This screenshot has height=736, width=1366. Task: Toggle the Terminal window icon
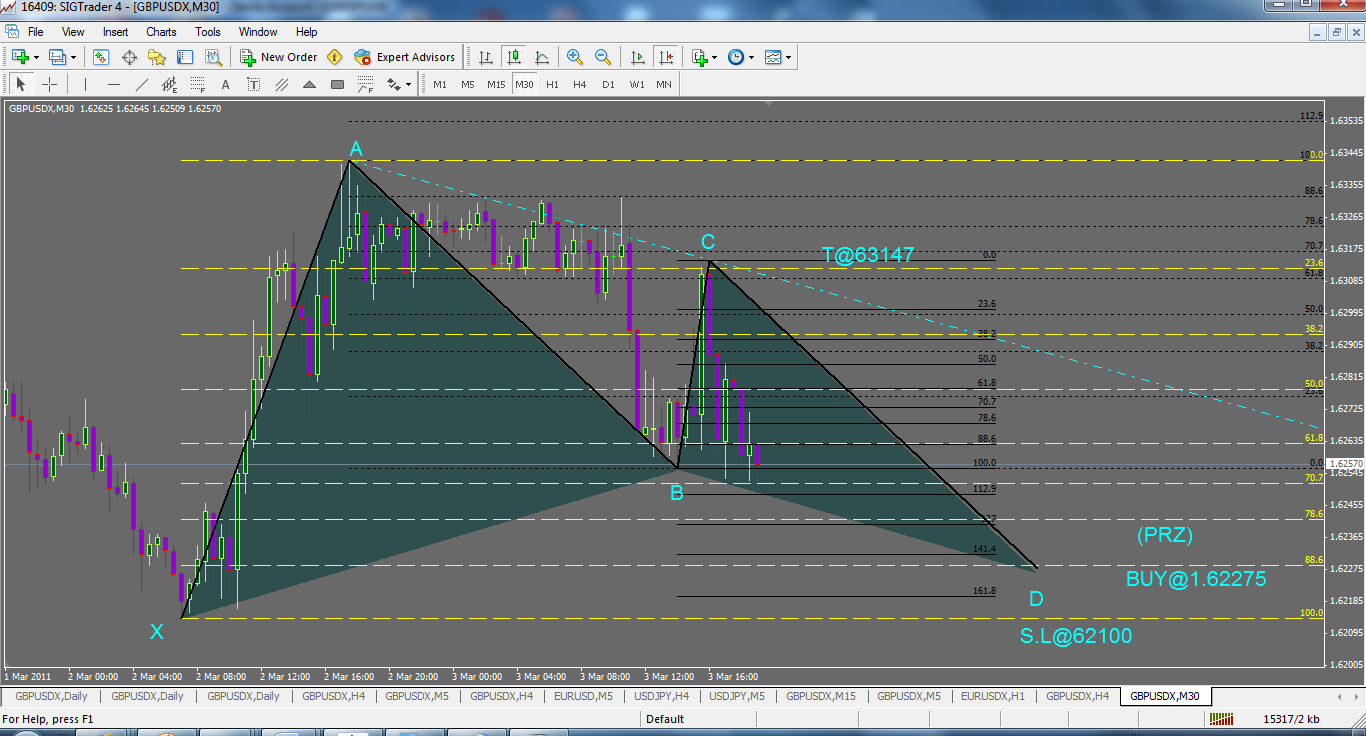(x=185, y=57)
